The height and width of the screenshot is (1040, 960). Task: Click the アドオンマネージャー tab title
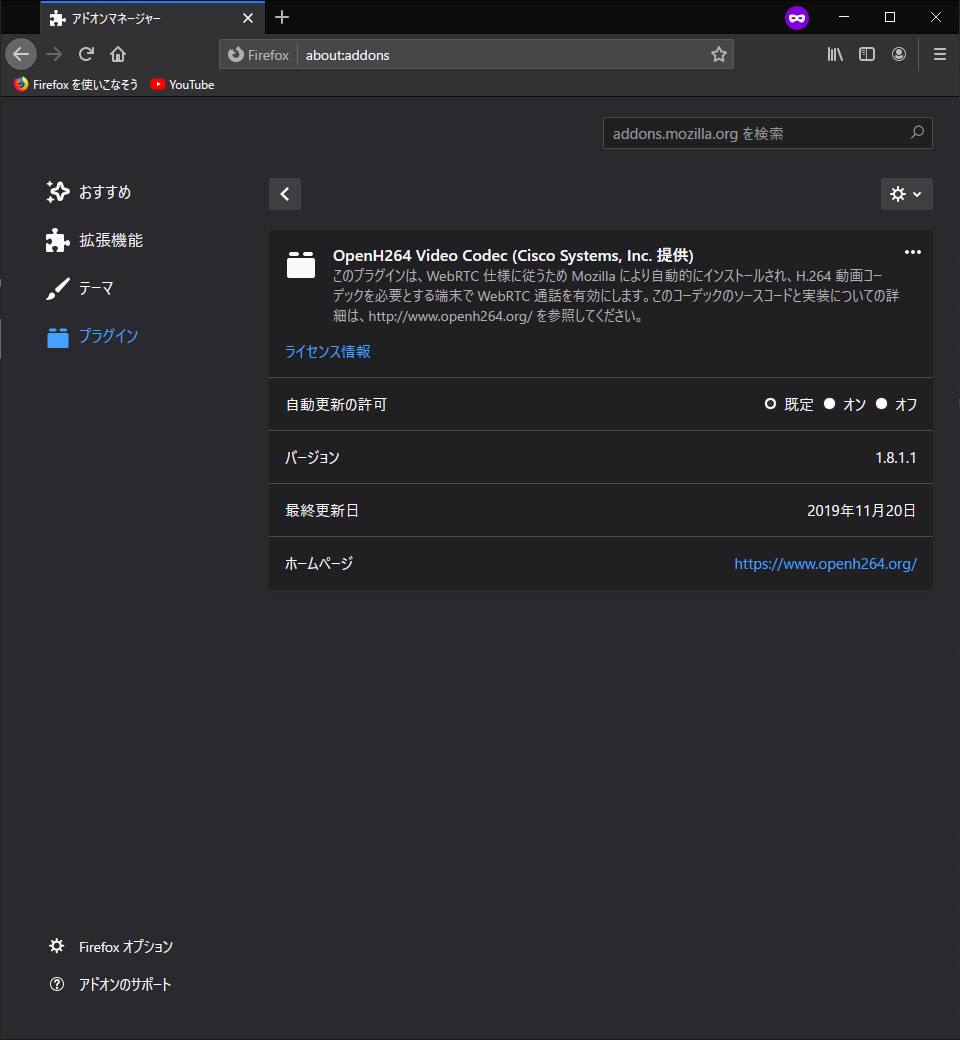[x=116, y=19]
